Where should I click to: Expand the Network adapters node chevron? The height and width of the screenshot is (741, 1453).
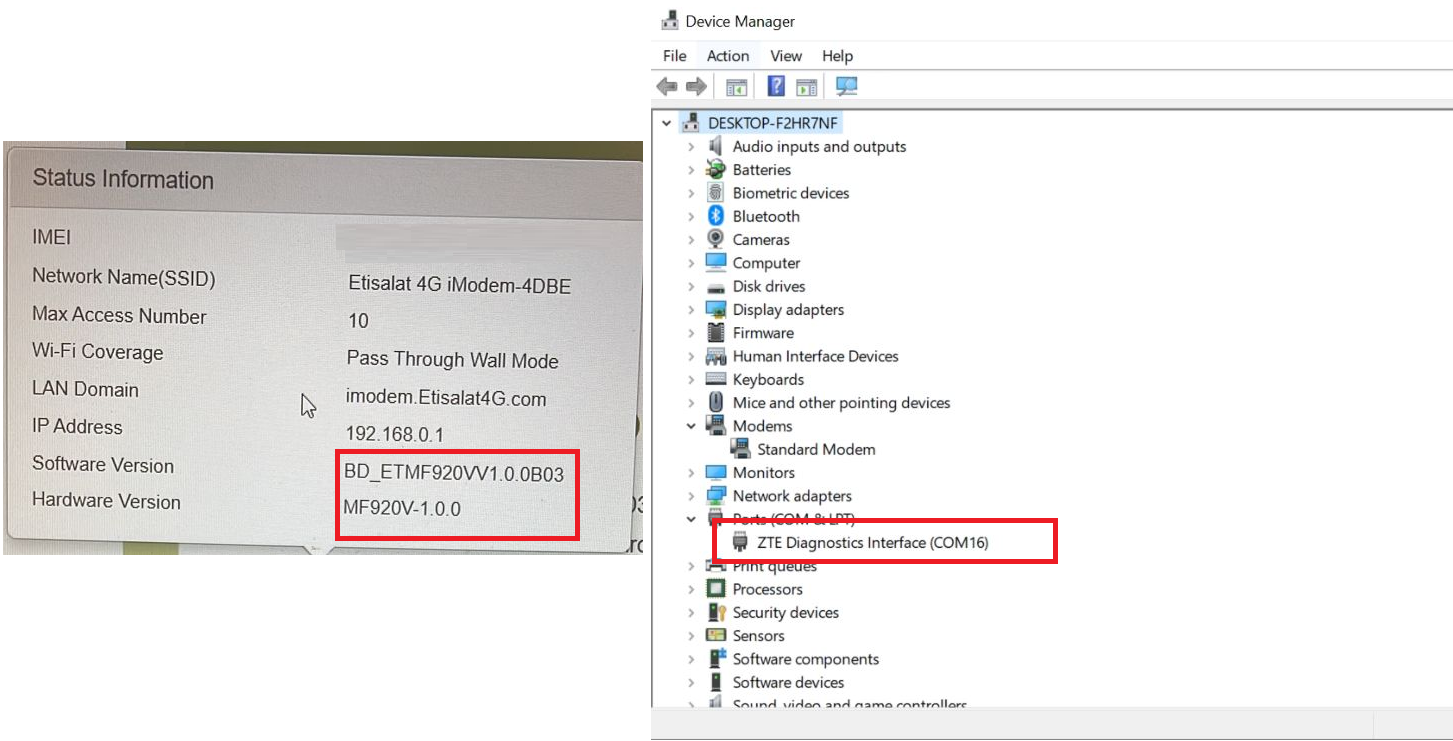pyautogui.click(x=691, y=496)
